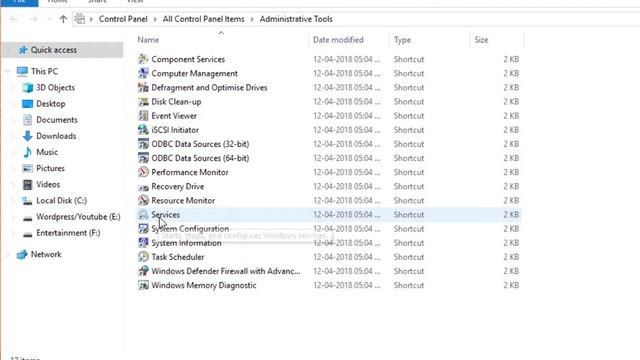Viewport: 640px width, 360px height.
Task: Open Wordpress/Youtube (E:) drive
Action: coord(78,217)
